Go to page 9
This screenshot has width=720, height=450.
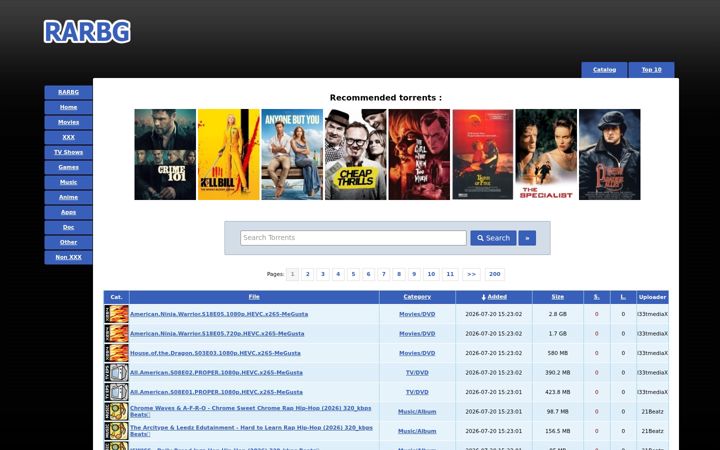click(414, 274)
